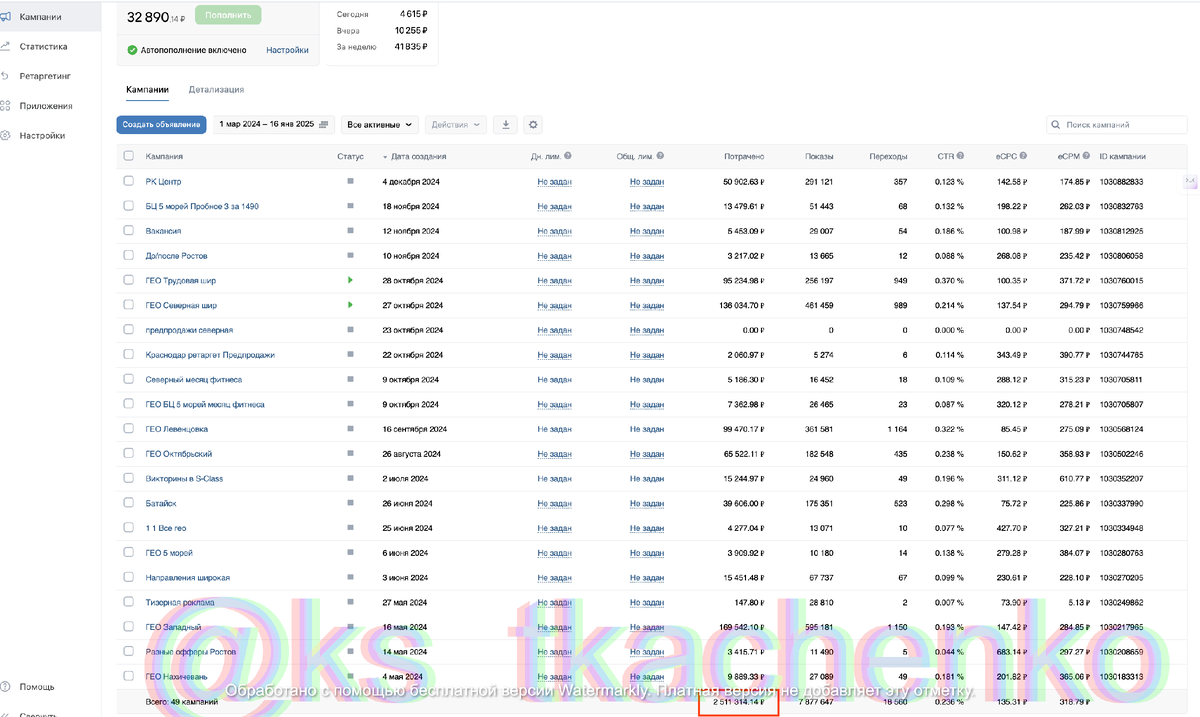Click the green checkmark autopay icon
Screen dimensions: 1200x717
[132, 50]
